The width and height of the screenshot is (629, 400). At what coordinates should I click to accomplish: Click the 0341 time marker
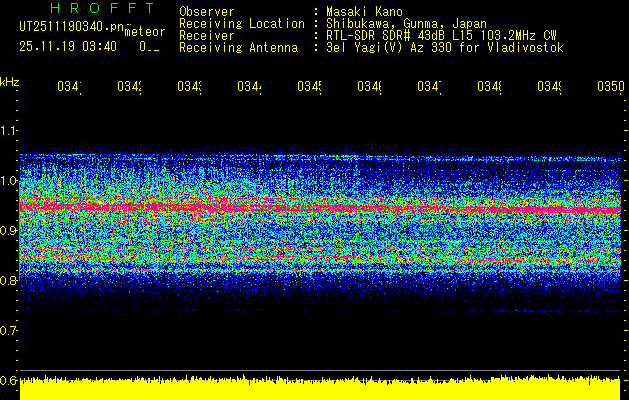[69, 87]
